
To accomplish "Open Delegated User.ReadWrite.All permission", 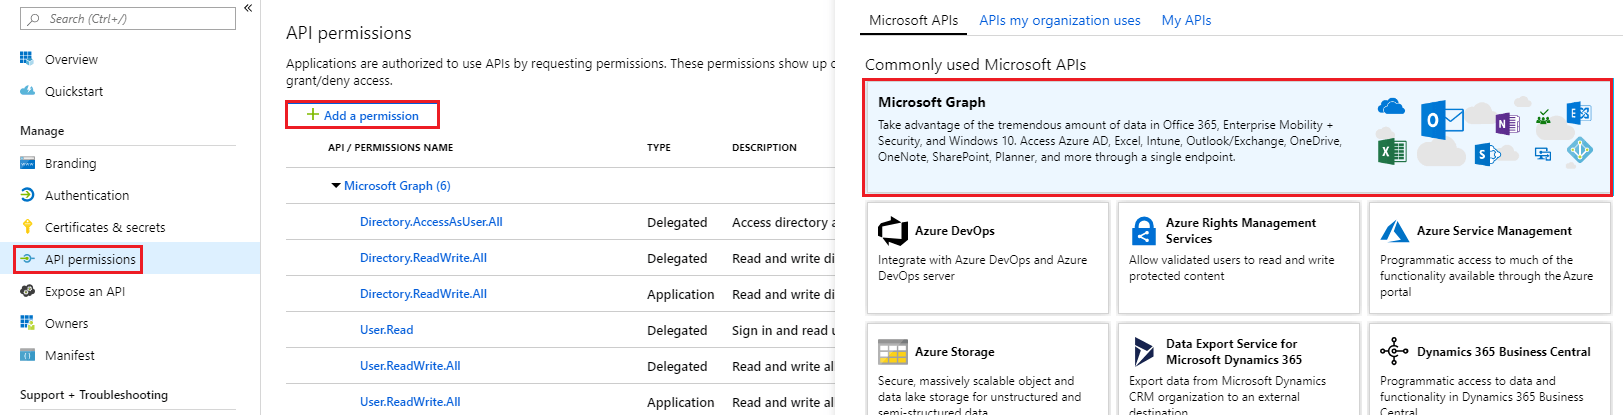I will (410, 366).
